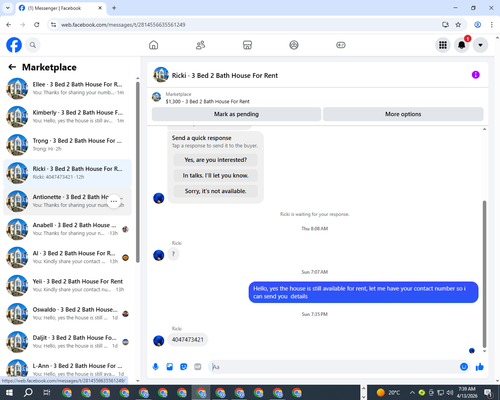The image size is (500, 400).
Task: Open Anabell conversation
Action: point(67,229)
